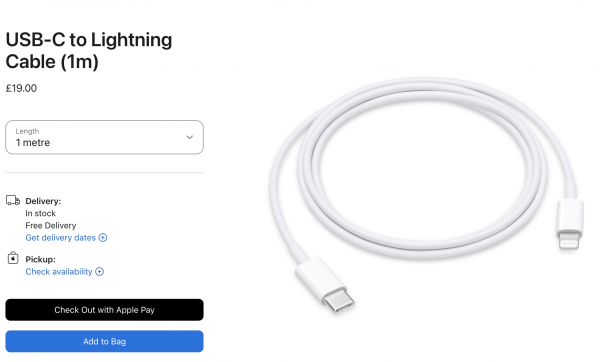Open the Length dropdown chevron
This screenshot has height=362, width=600.
click(189, 137)
